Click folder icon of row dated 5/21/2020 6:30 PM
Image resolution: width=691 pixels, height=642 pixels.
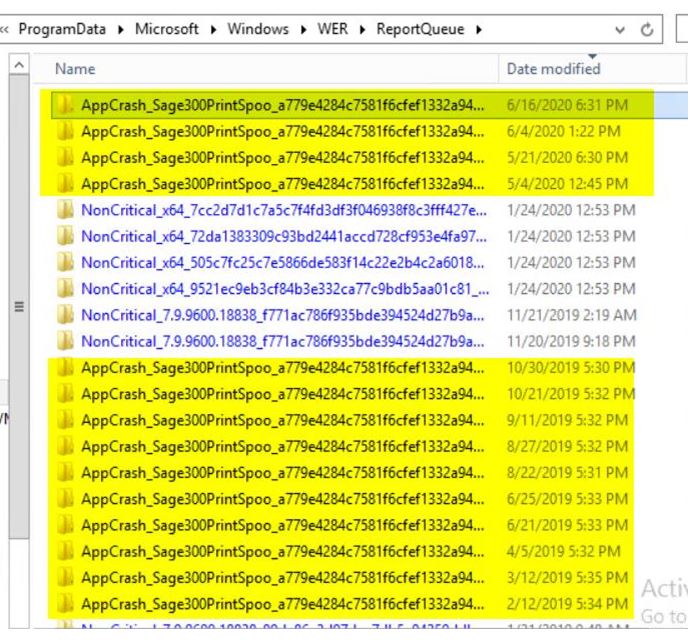[x=66, y=157]
